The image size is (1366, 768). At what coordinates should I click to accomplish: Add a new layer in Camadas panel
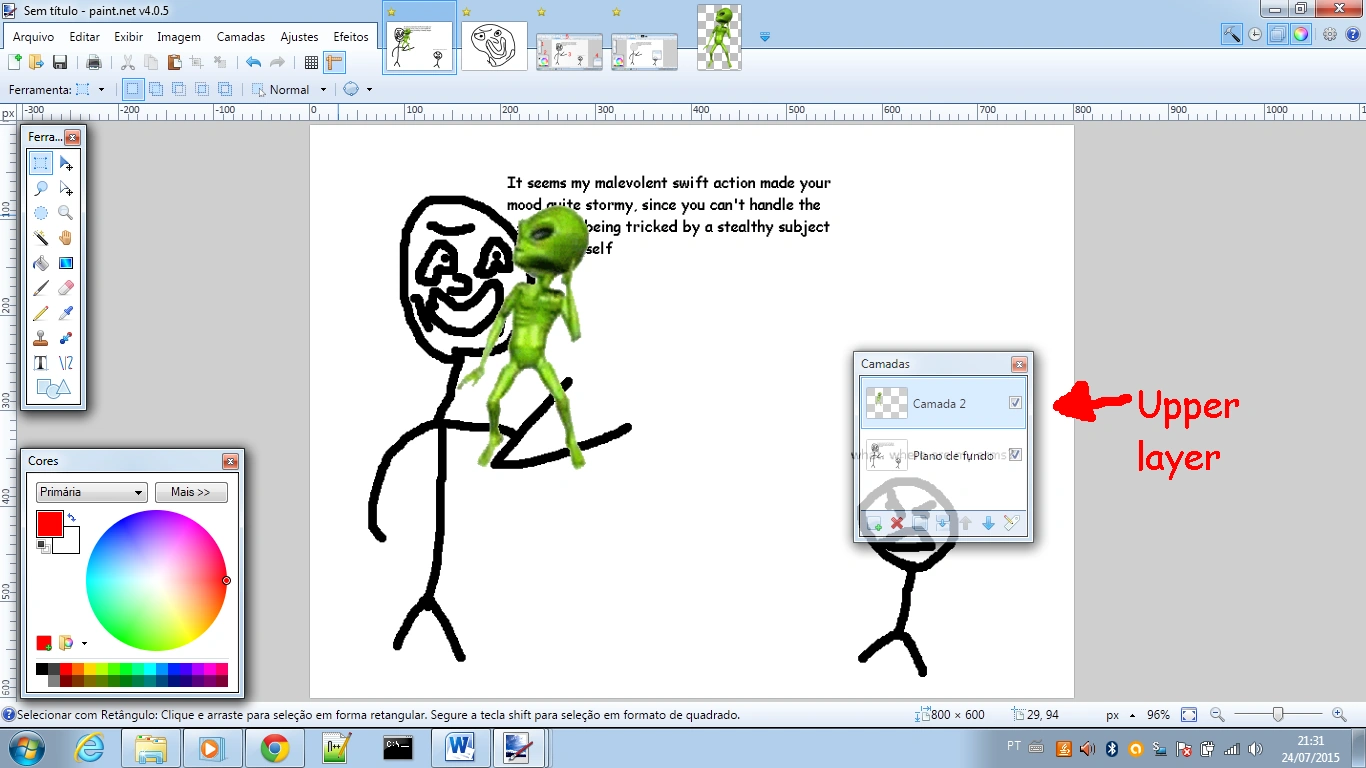coord(874,523)
